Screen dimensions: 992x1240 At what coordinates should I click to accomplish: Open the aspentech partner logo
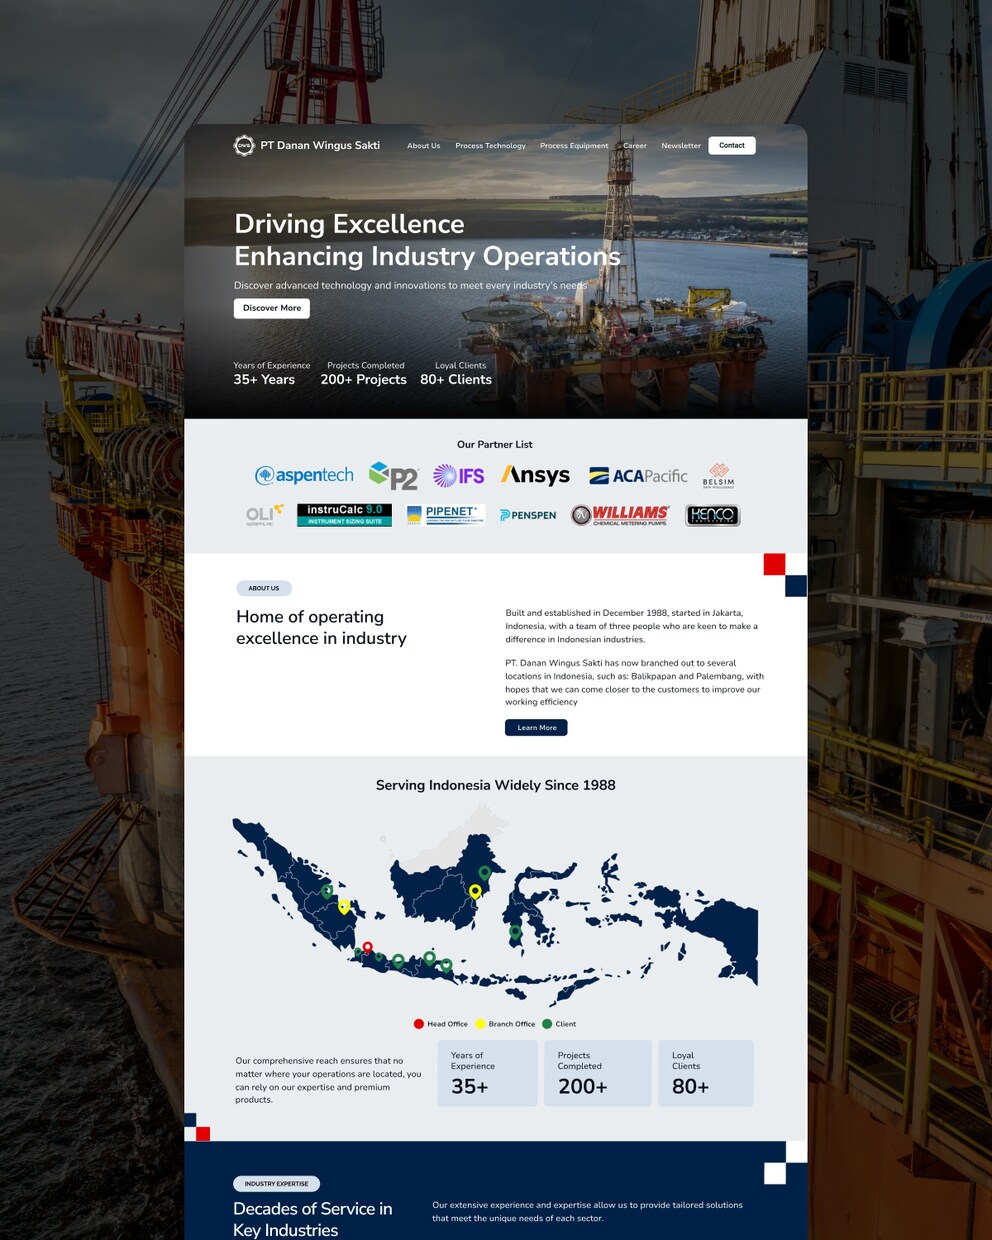(x=304, y=475)
